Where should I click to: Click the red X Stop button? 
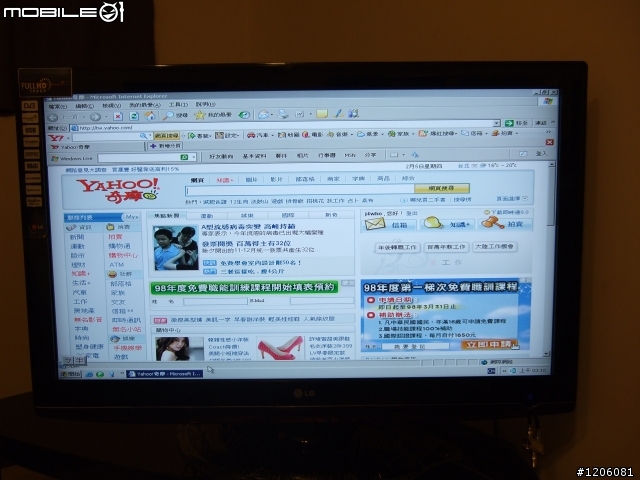pyautogui.click(x=118, y=116)
